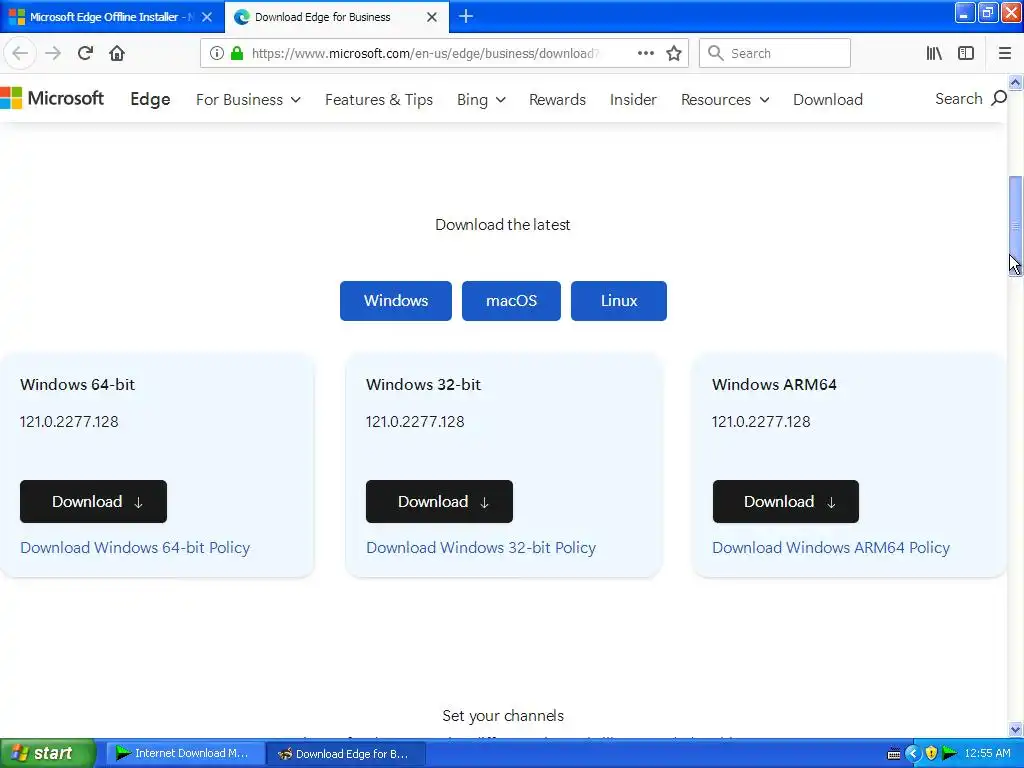Click the Windows 64-bit version number 121.0.2277.128

(69, 421)
